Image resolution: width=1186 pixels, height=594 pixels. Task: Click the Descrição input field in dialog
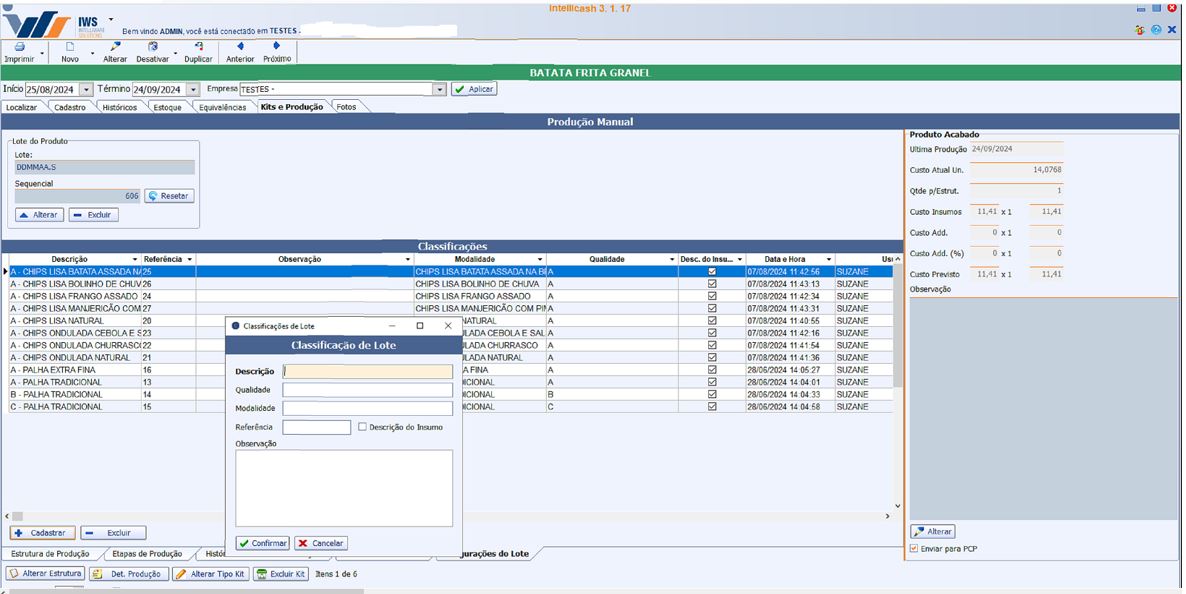(367, 371)
